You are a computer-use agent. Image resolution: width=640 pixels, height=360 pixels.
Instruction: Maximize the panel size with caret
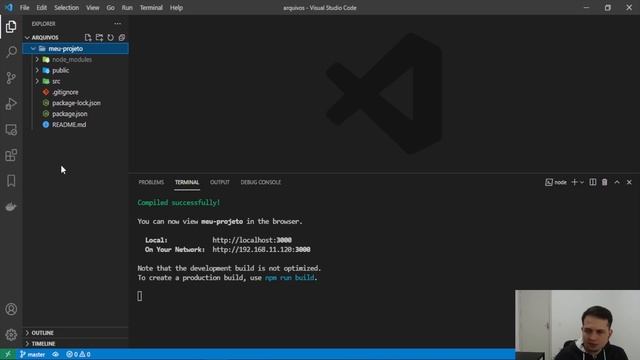point(617,182)
